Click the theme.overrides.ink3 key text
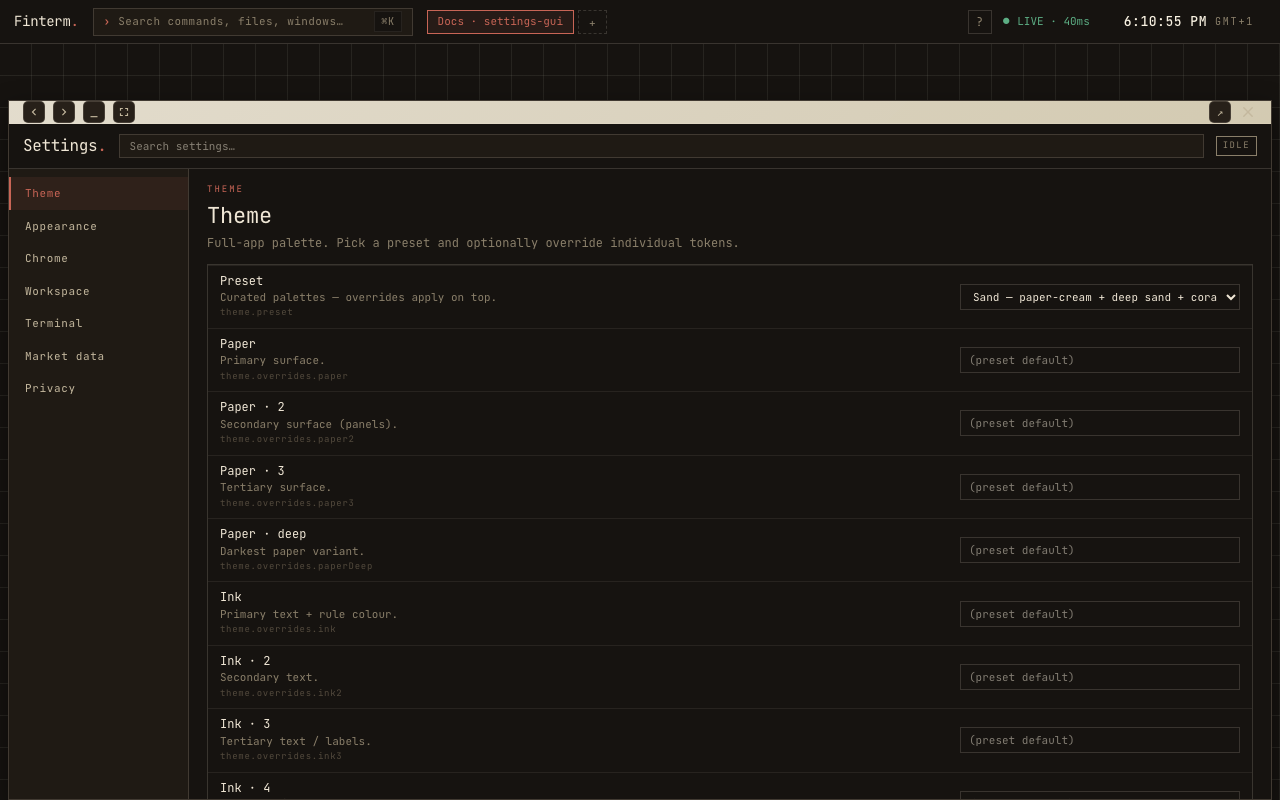The image size is (1280, 800). coord(281,756)
